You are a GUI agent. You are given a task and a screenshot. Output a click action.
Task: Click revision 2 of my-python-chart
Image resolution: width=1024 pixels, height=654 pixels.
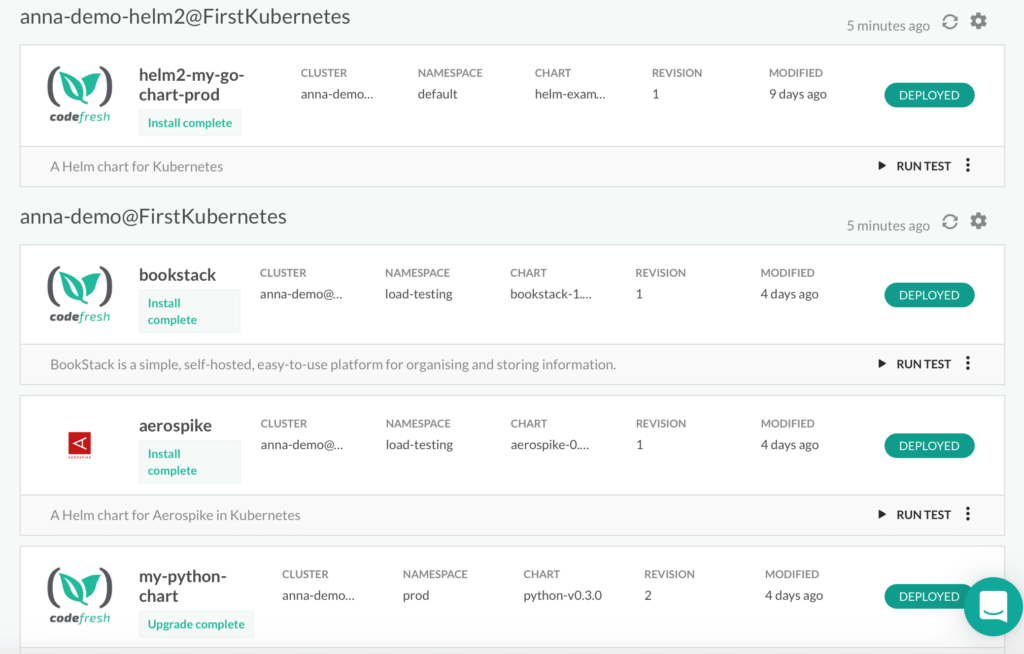(x=648, y=596)
